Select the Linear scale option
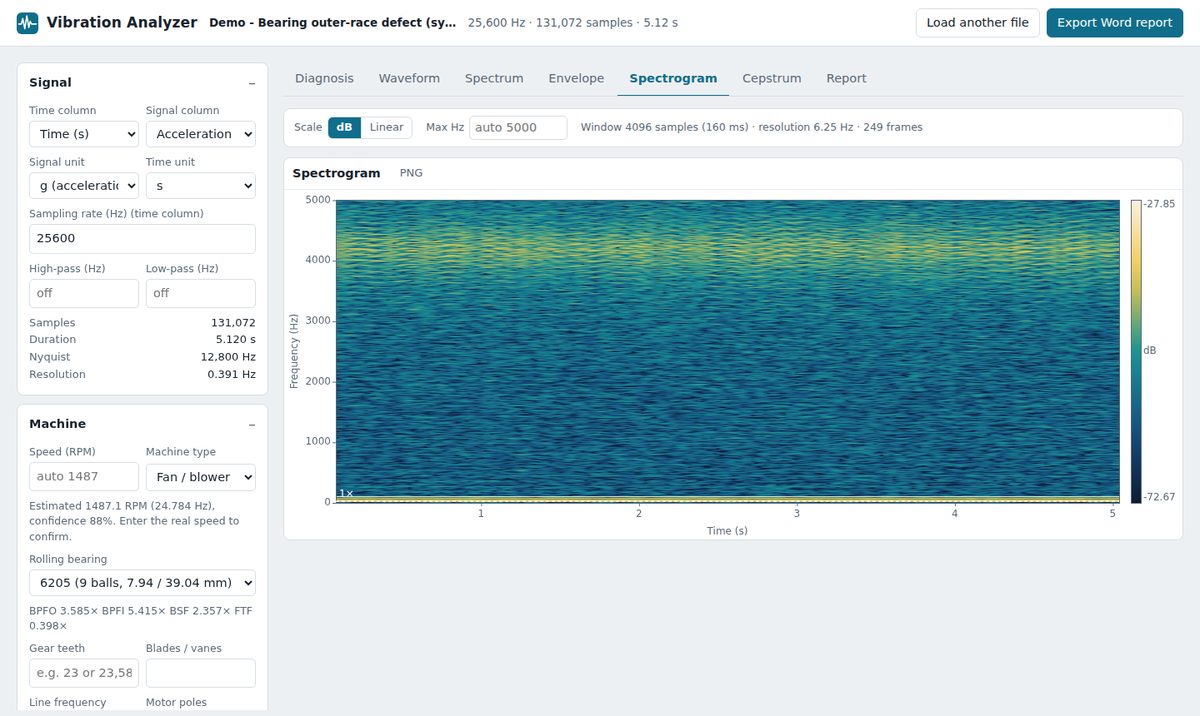 (387, 127)
